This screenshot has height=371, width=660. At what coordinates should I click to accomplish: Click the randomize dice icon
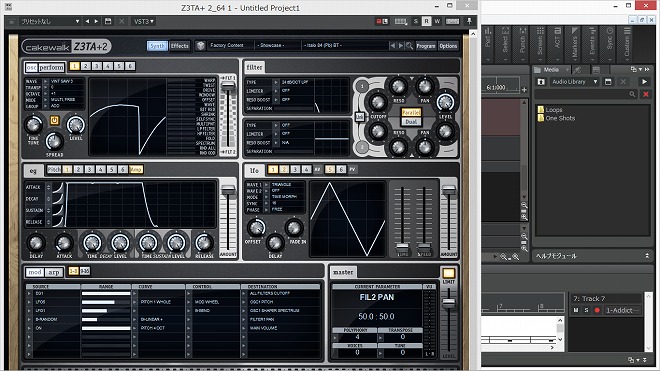click(201, 45)
